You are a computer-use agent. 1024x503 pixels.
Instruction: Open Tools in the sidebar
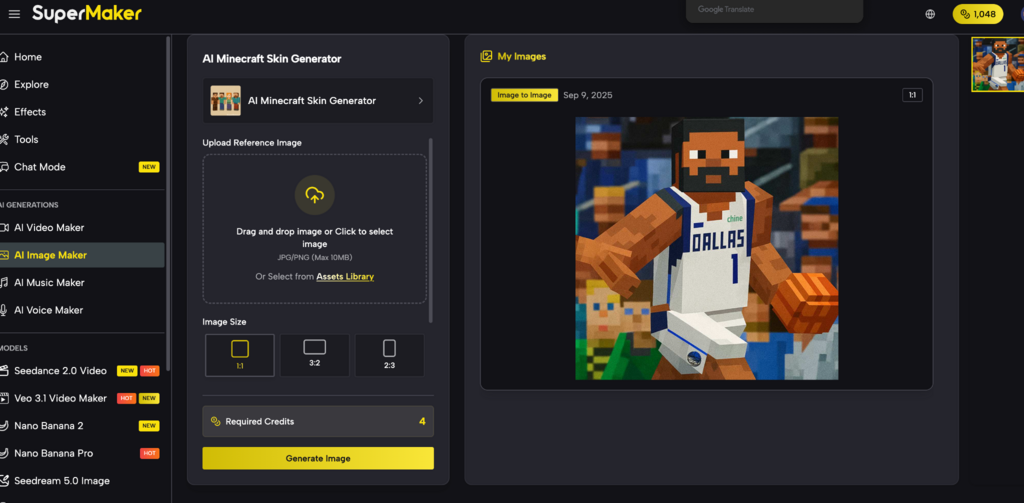(26, 140)
